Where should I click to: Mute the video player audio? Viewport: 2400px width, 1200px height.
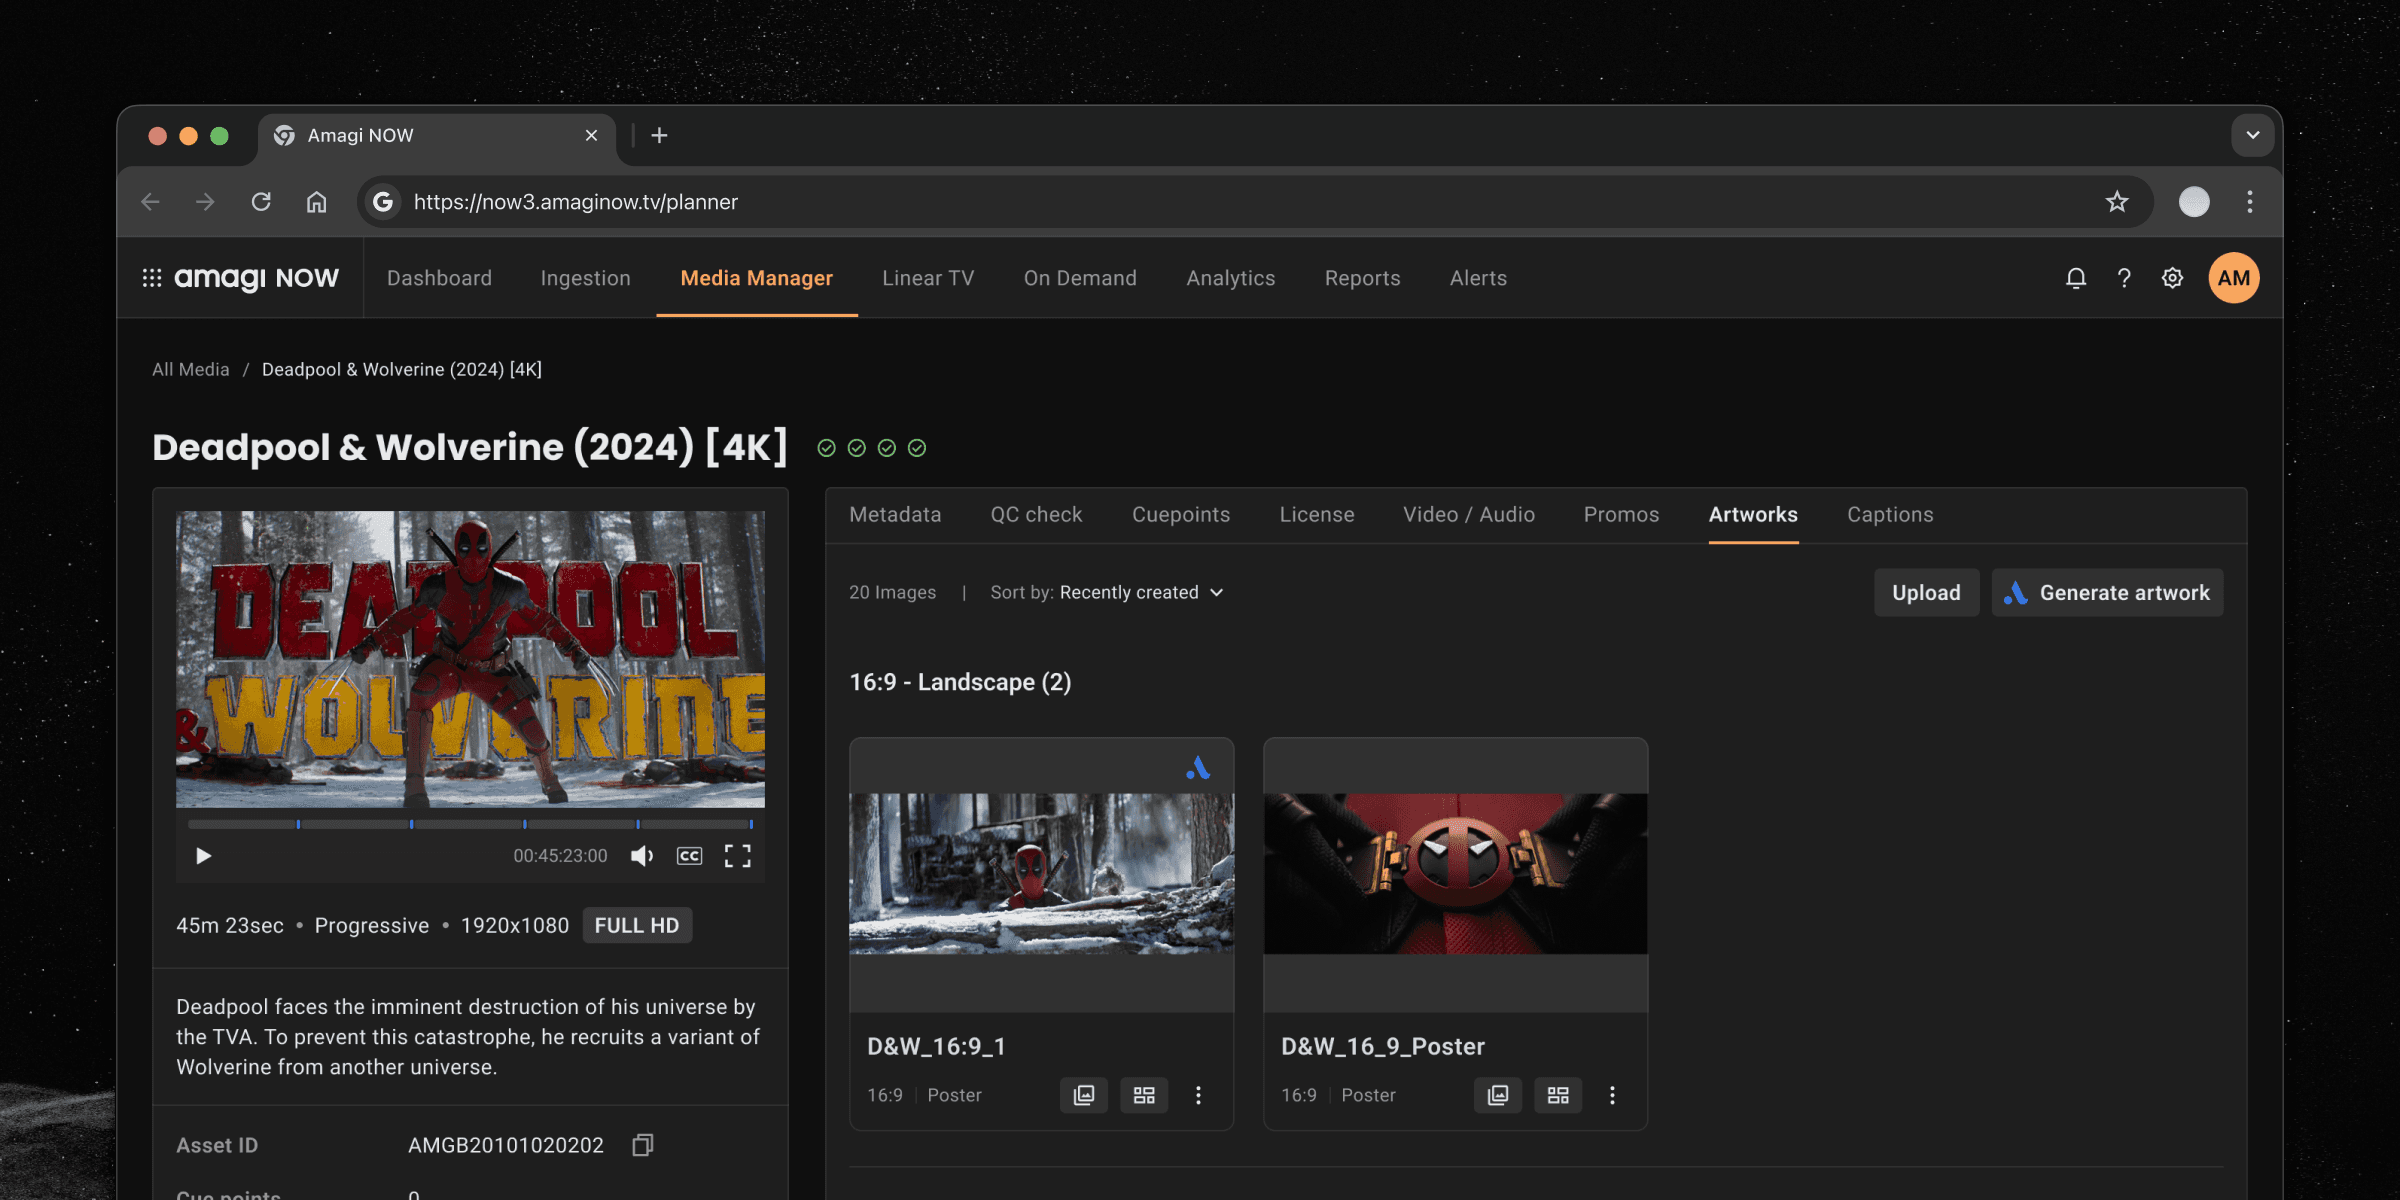[x=642, y=856]
